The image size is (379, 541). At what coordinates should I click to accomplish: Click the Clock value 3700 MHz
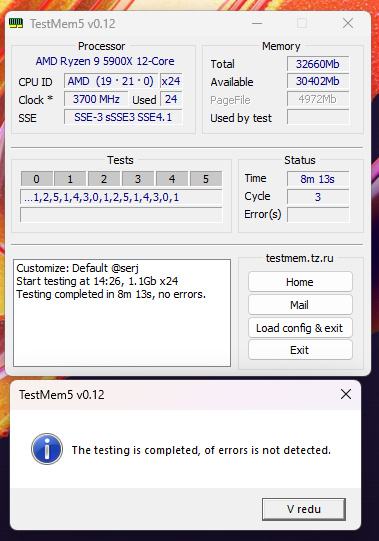(96, 99)
